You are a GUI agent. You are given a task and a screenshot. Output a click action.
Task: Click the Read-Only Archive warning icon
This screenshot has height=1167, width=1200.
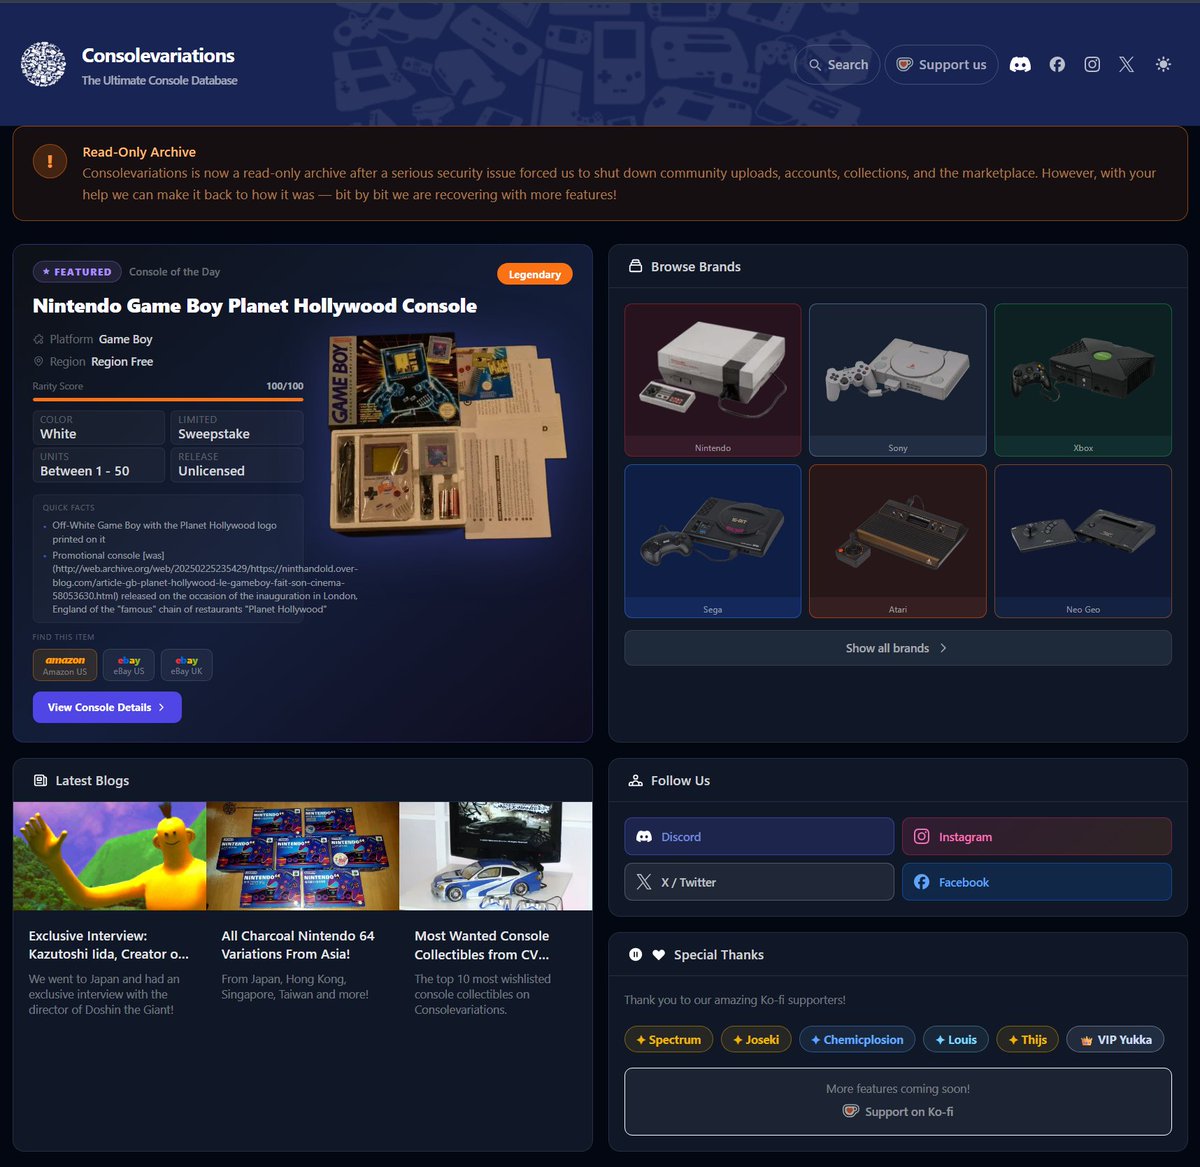(50, 160)
